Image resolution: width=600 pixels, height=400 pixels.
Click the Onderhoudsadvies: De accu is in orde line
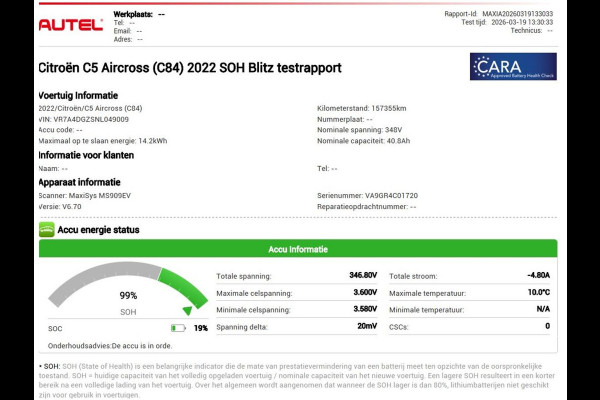click(110, 346)
